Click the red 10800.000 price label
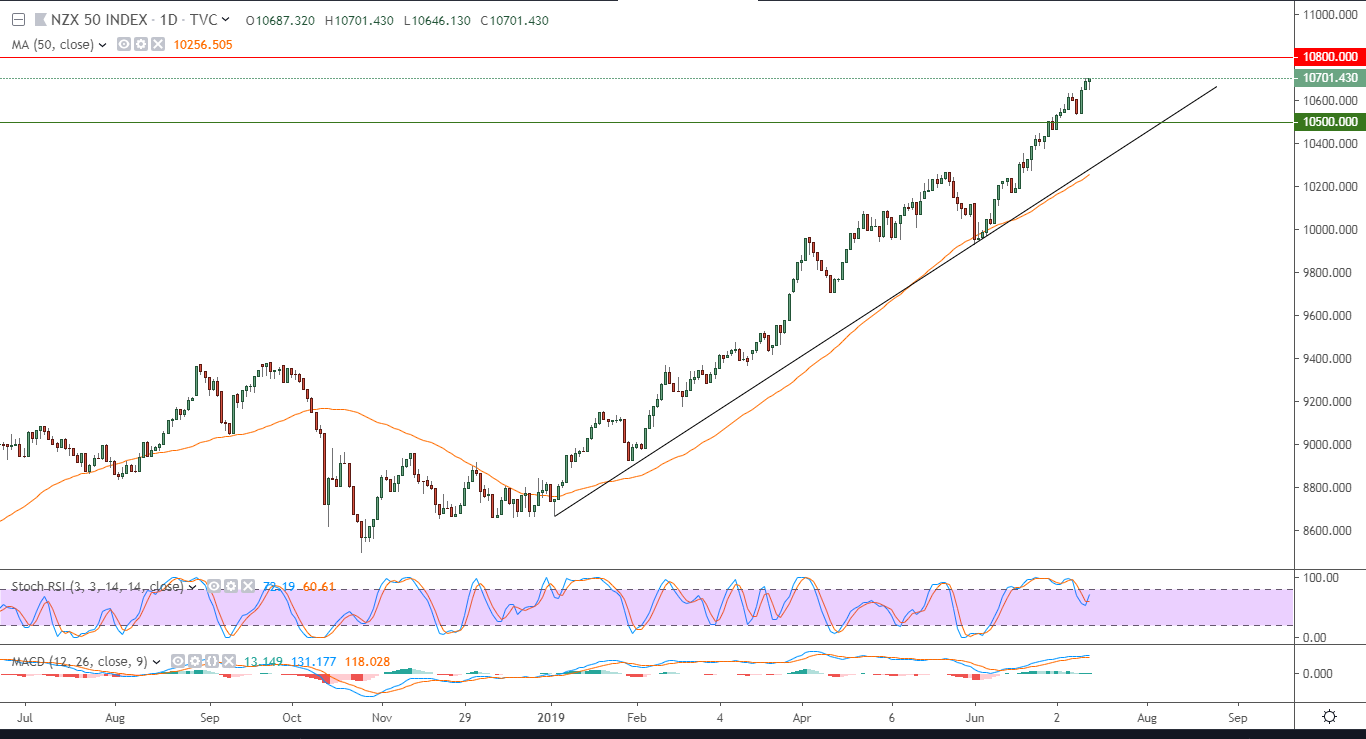This screenshot has width=1366, height=739. click(x=1329, y=57)
